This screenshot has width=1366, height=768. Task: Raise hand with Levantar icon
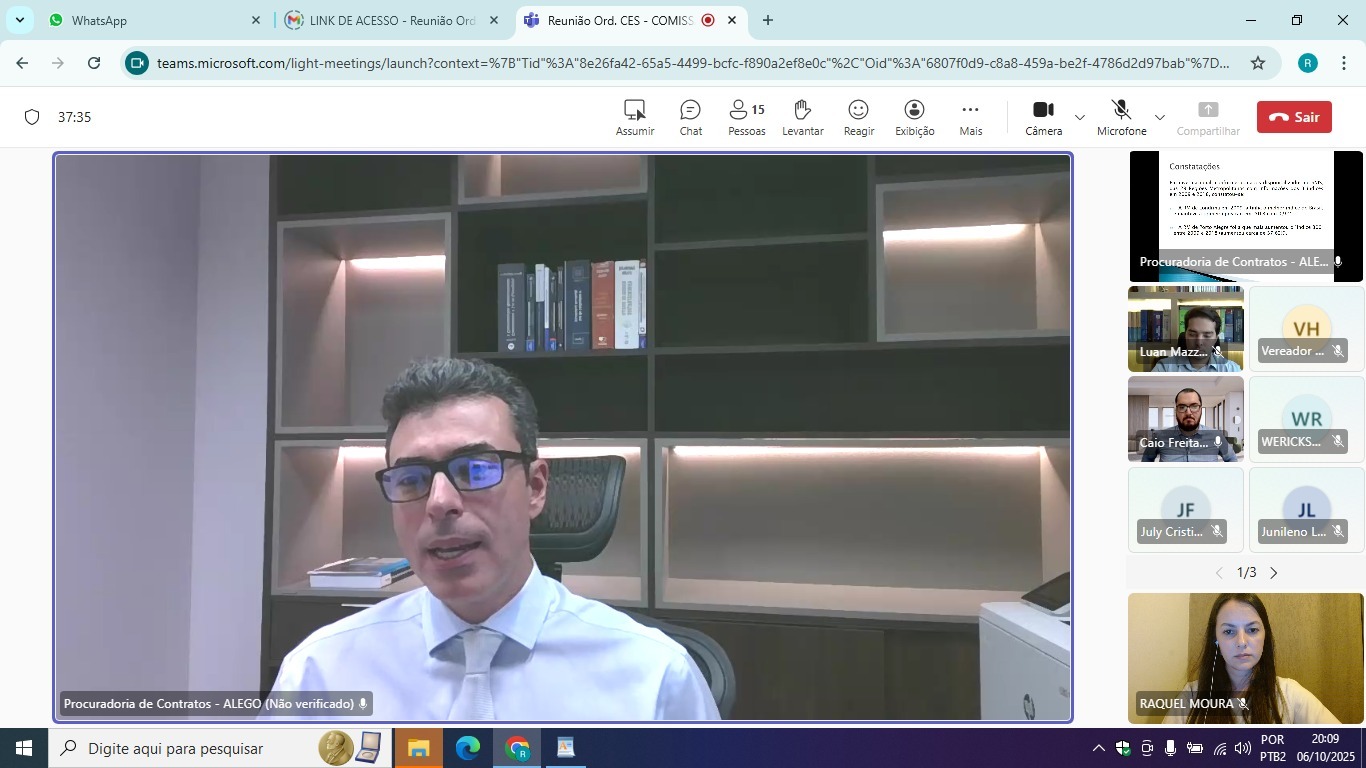(802, 116)
